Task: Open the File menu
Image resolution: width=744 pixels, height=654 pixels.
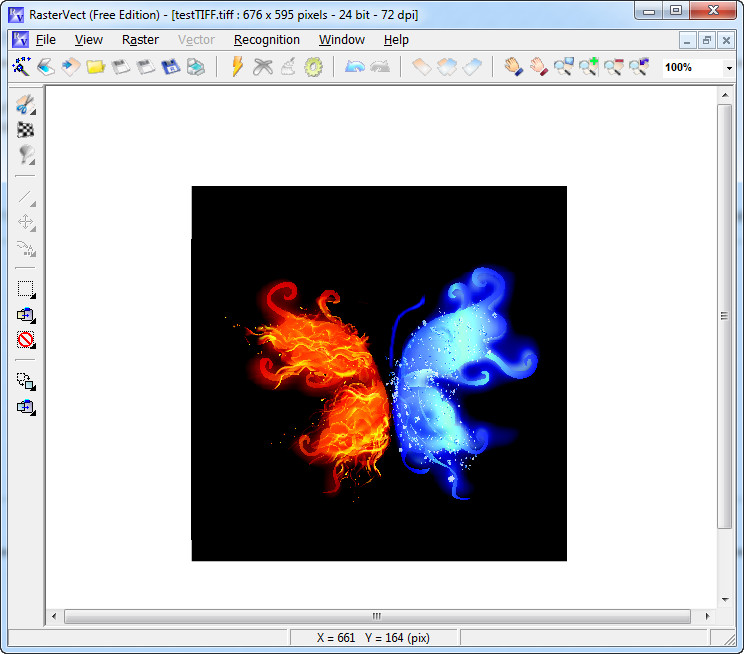Action: click(x=46, y=40)
